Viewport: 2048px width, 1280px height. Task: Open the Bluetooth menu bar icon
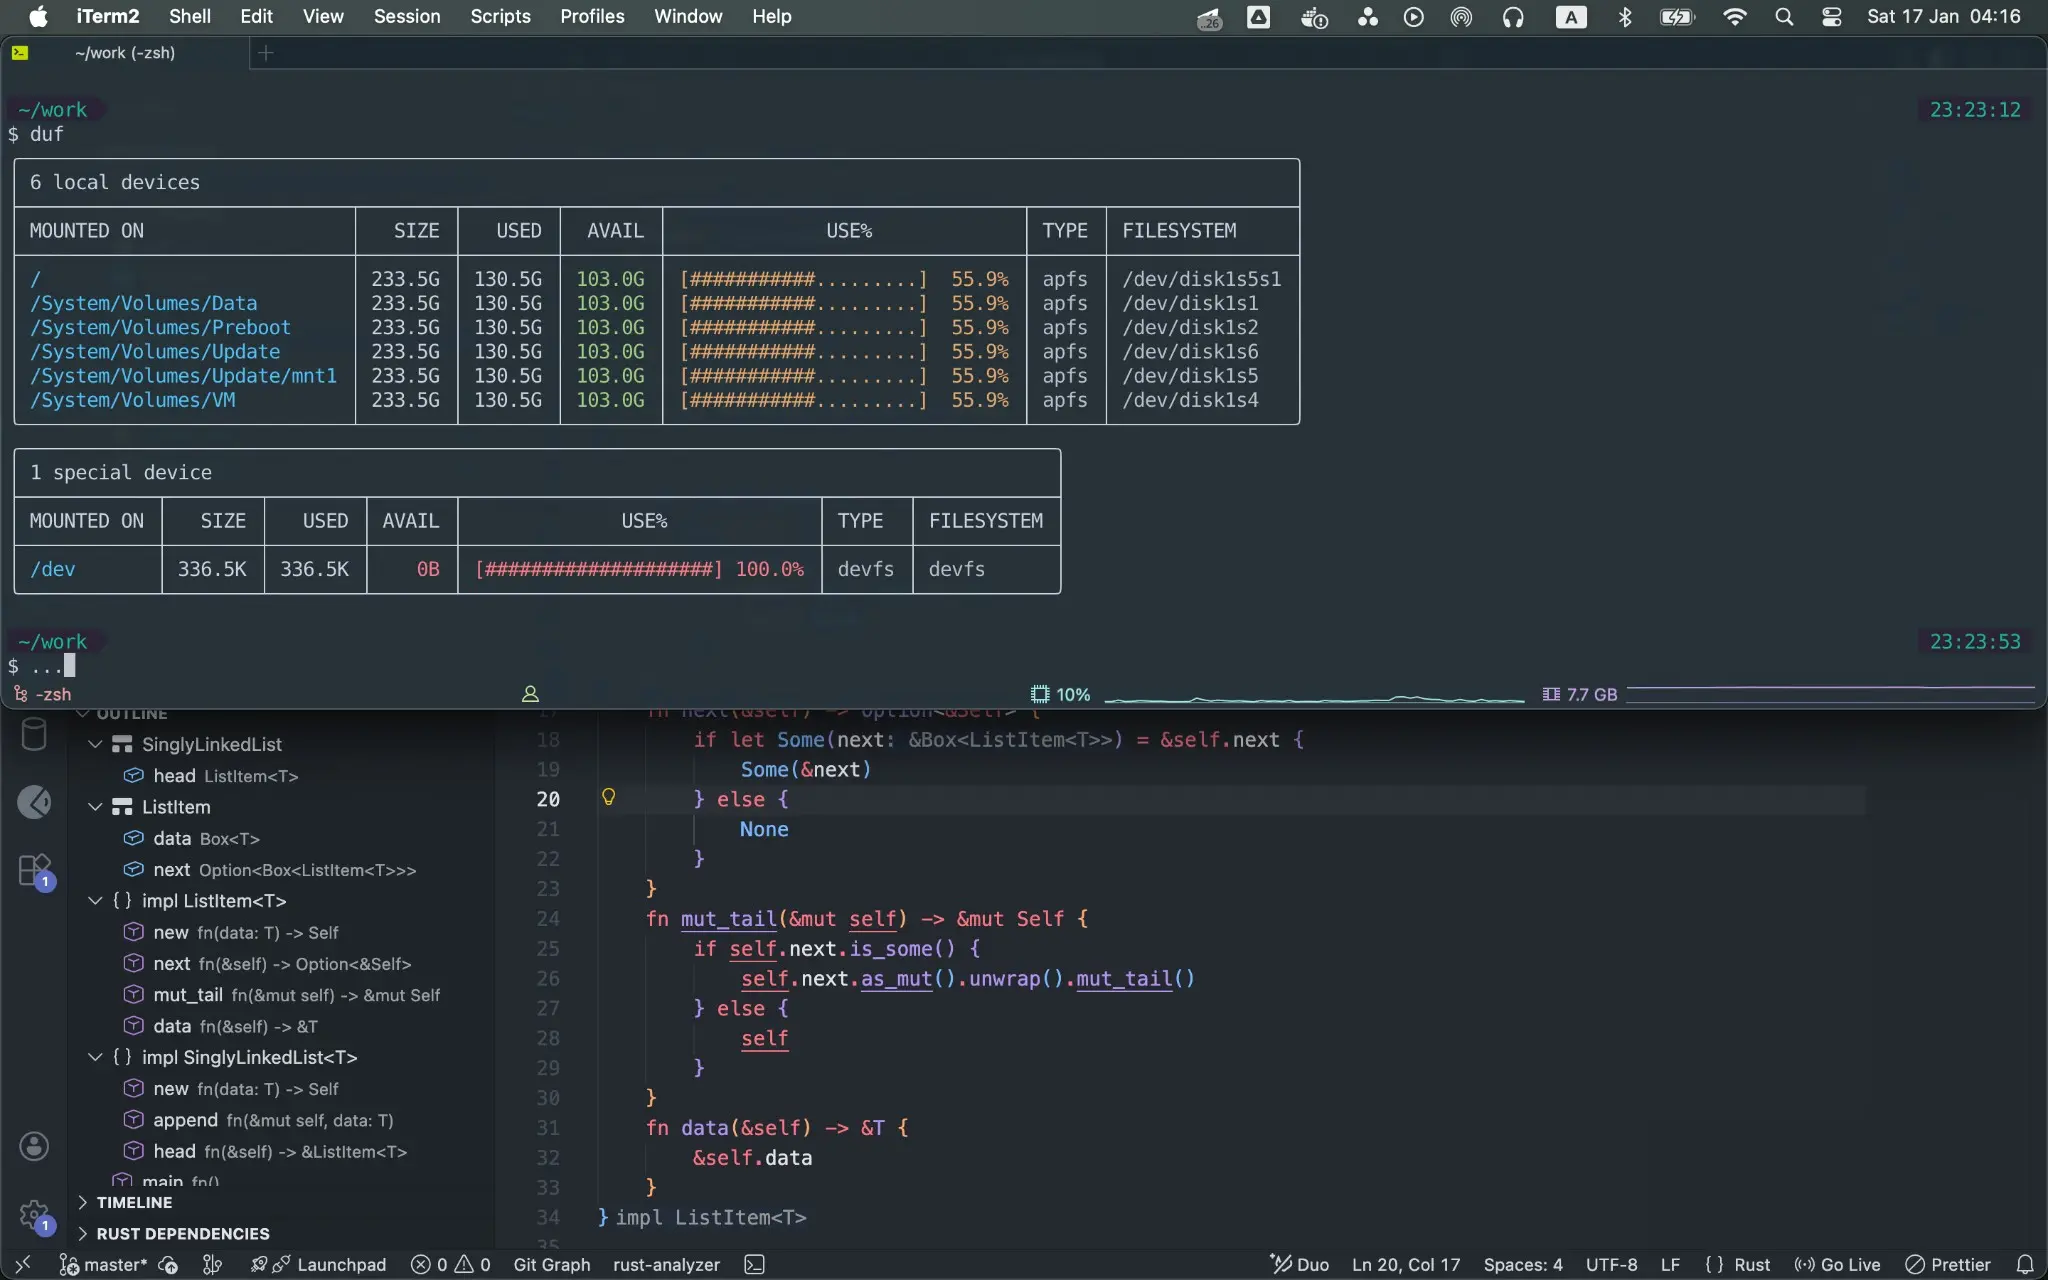click(x=1625, y=17)
